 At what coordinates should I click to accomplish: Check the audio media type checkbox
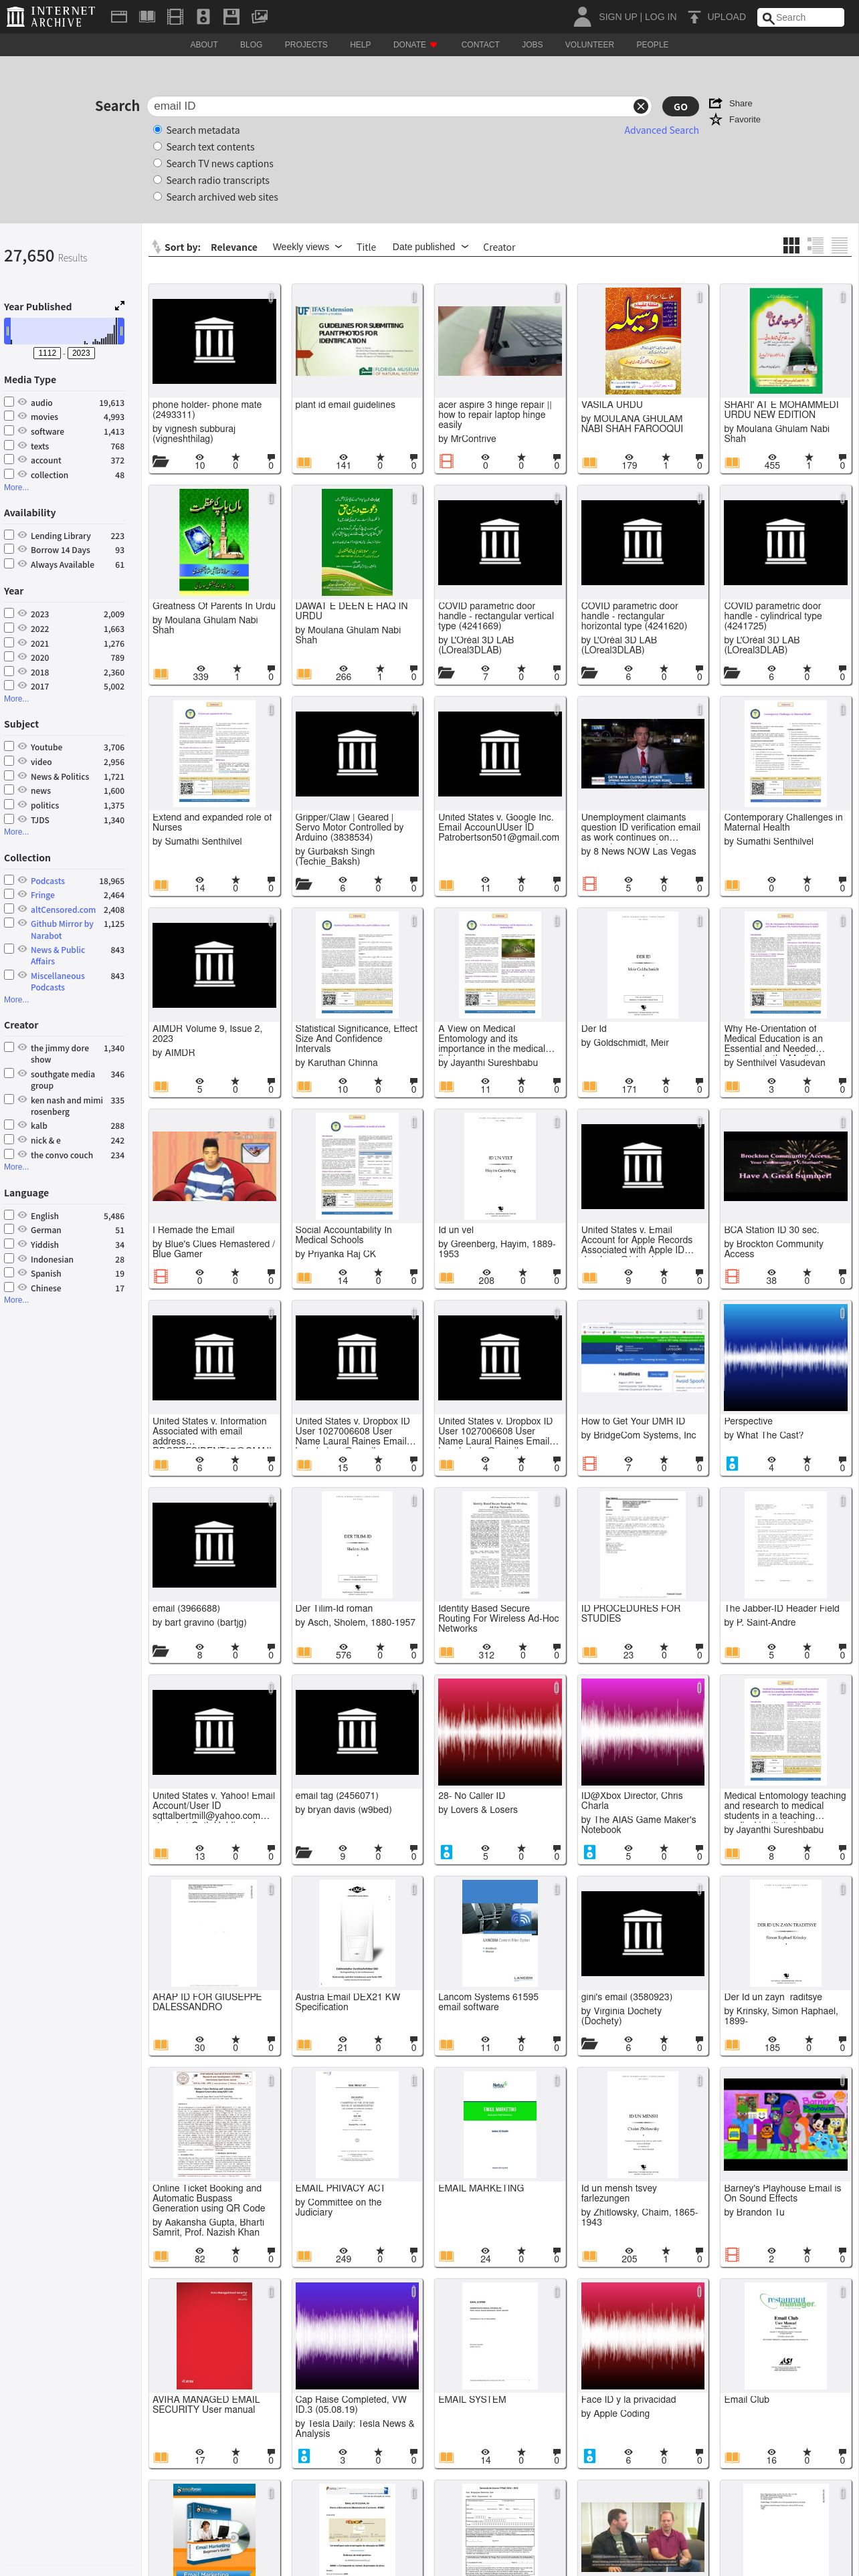click(9, 402)
